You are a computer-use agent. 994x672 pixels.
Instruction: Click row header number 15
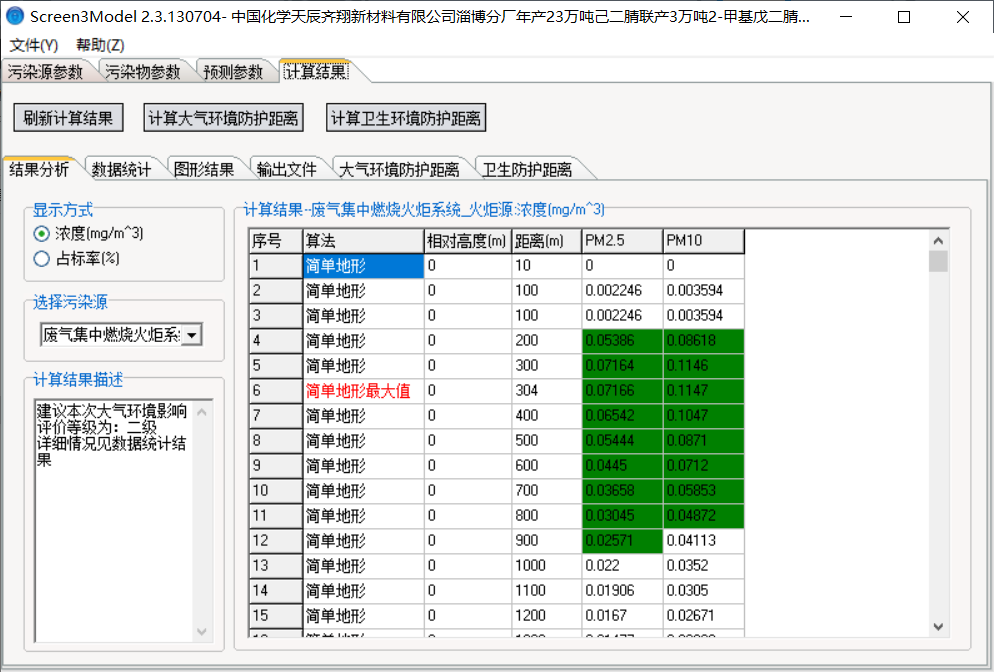tap(276, 616)
